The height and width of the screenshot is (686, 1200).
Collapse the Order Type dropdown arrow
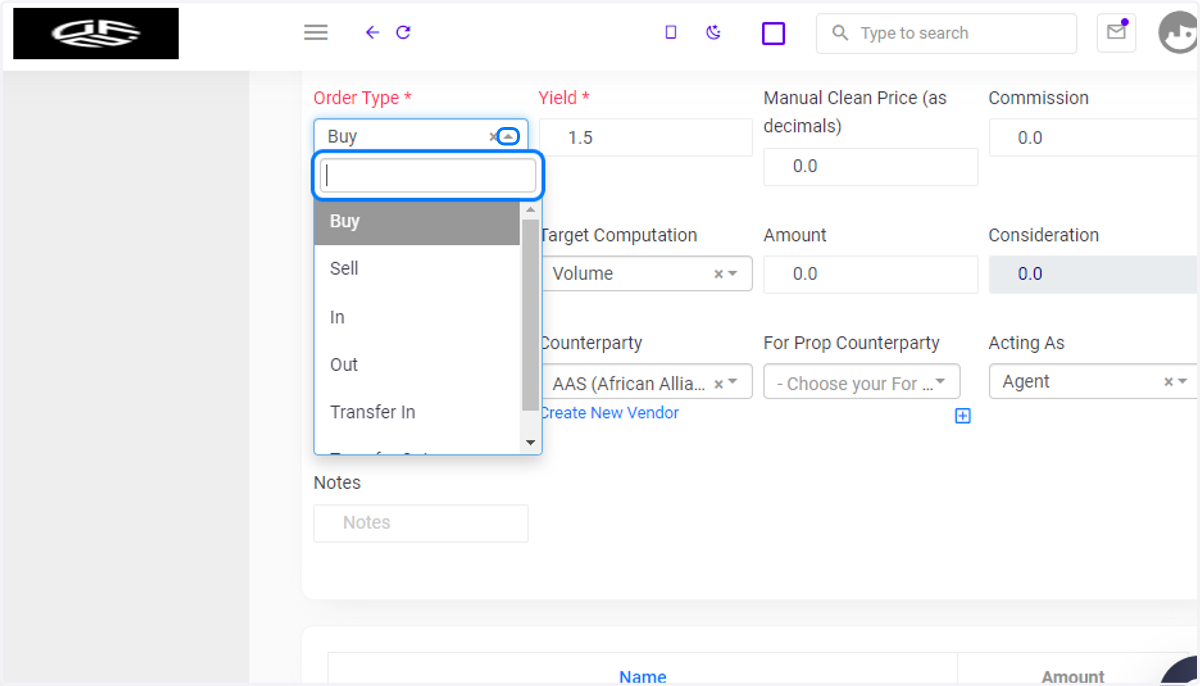(x=509, y=136)
